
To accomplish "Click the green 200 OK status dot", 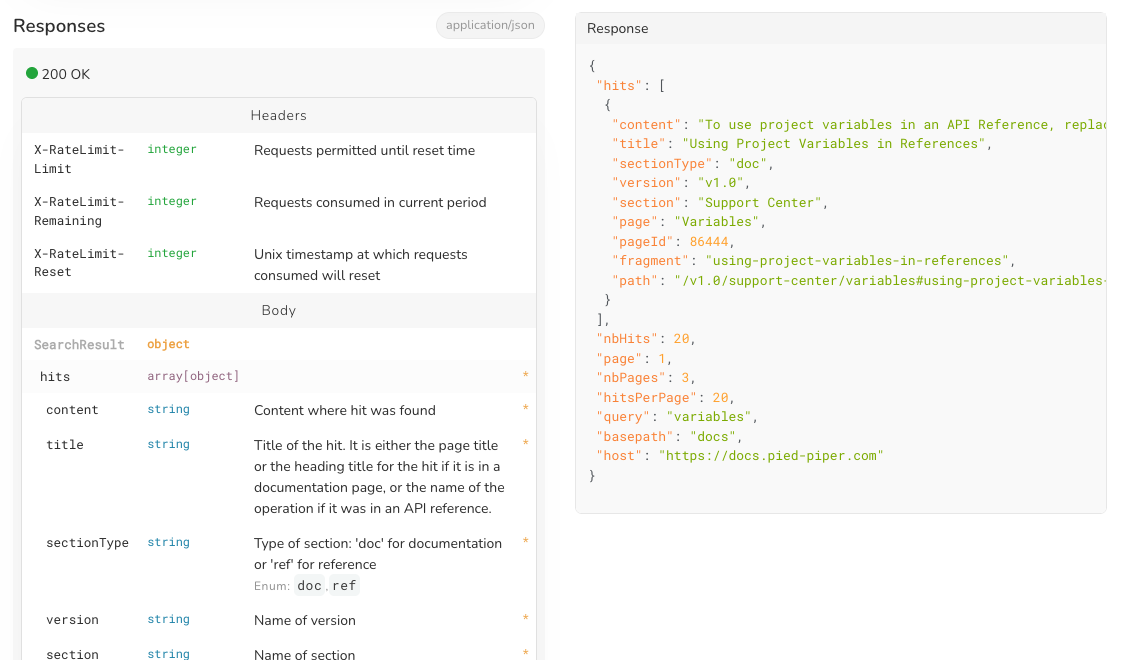I will point(32,73).
